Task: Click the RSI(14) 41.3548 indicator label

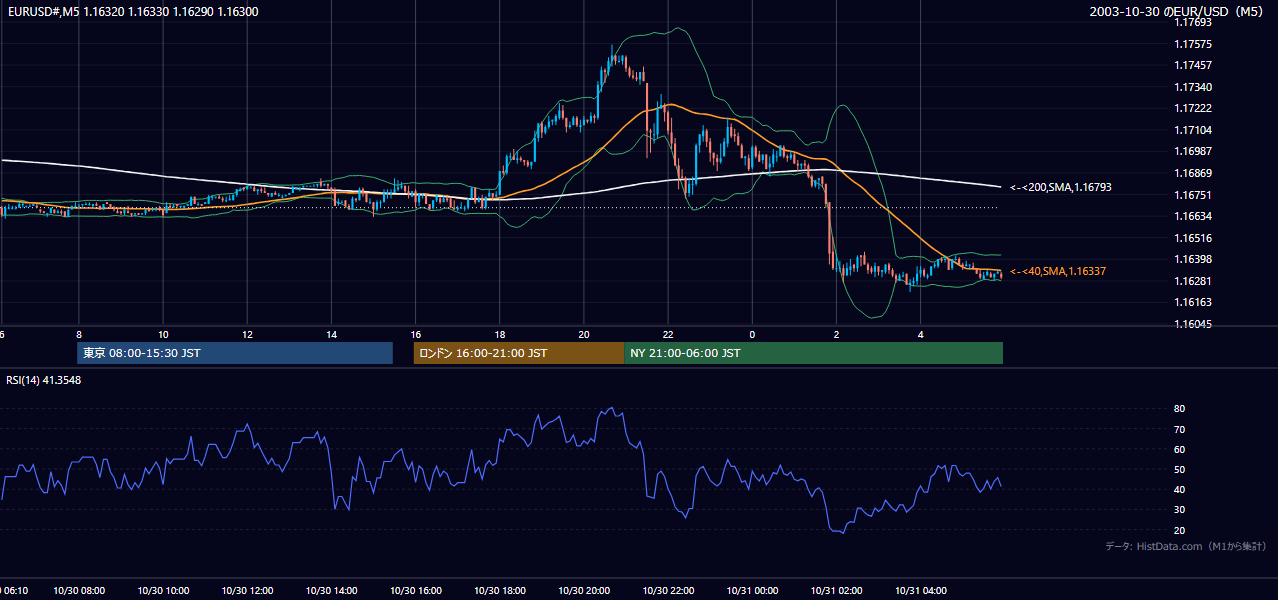Action: click(44, 380)
